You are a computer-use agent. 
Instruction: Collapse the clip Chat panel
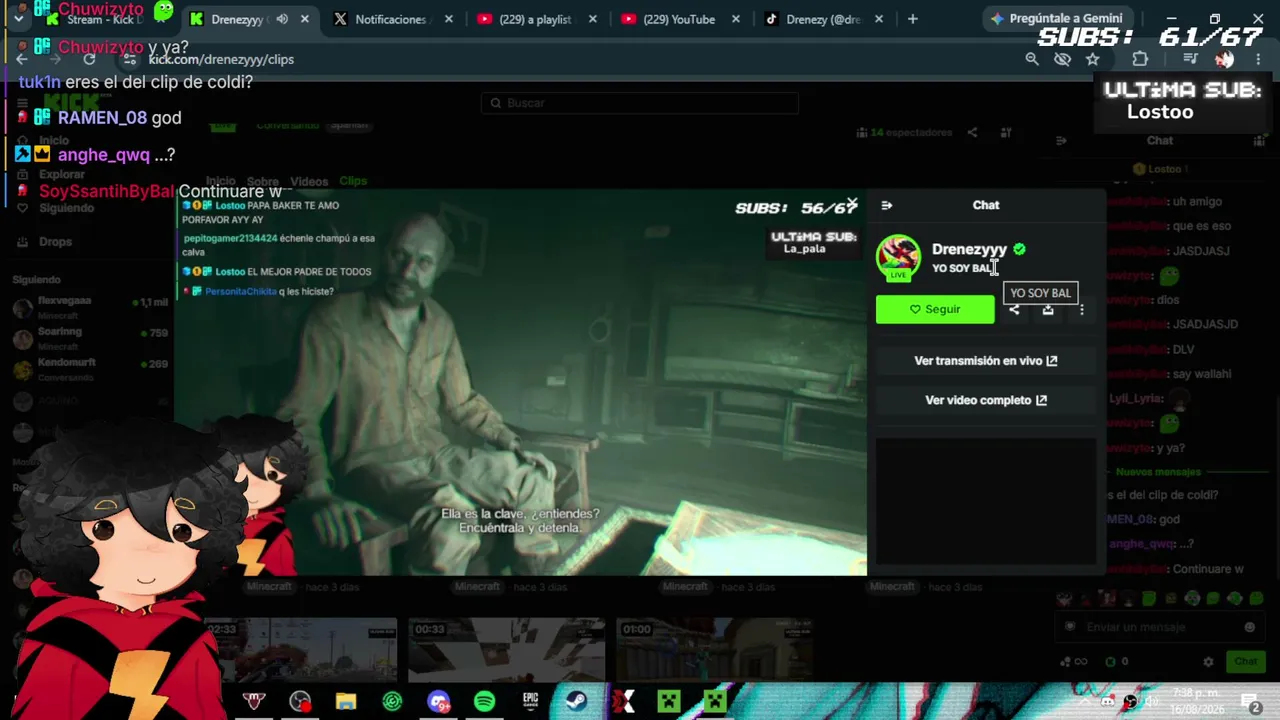click(x=887, y=205)
